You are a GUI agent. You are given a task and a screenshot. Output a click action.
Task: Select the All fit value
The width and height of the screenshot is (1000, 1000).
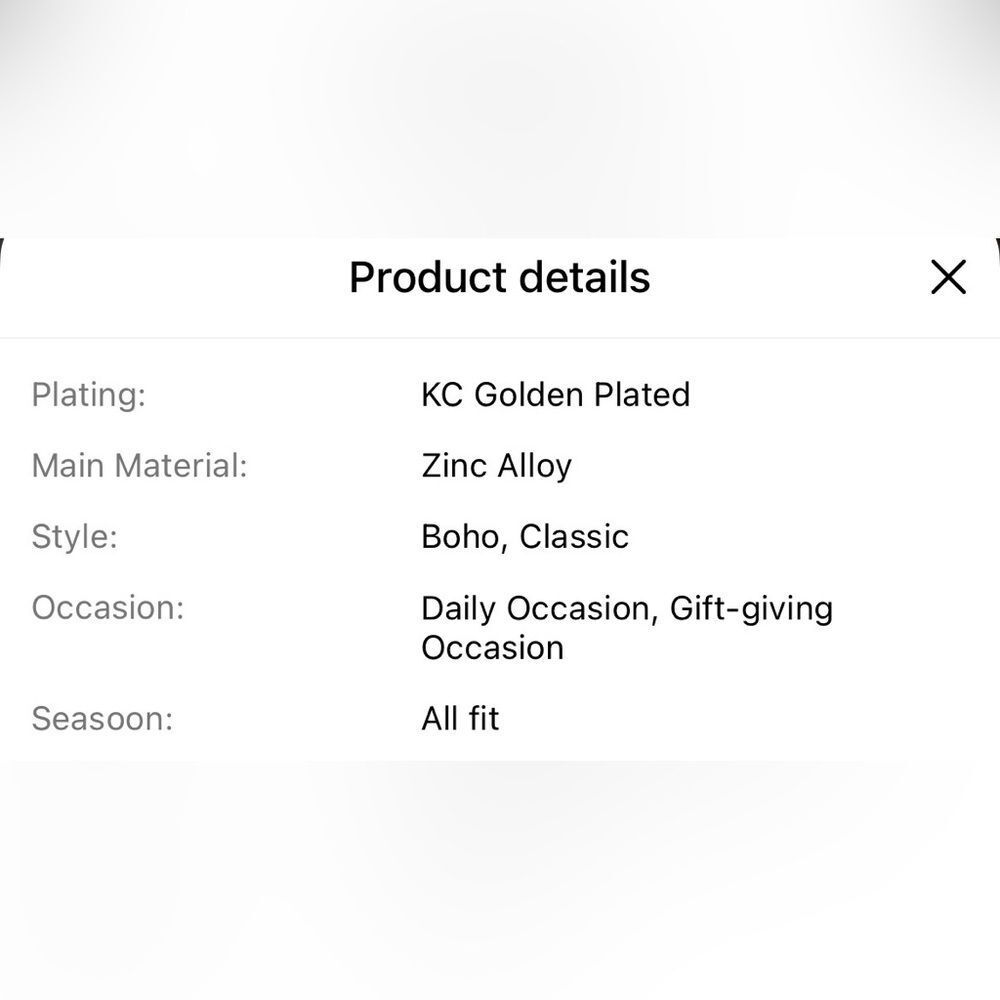[460, 718]
